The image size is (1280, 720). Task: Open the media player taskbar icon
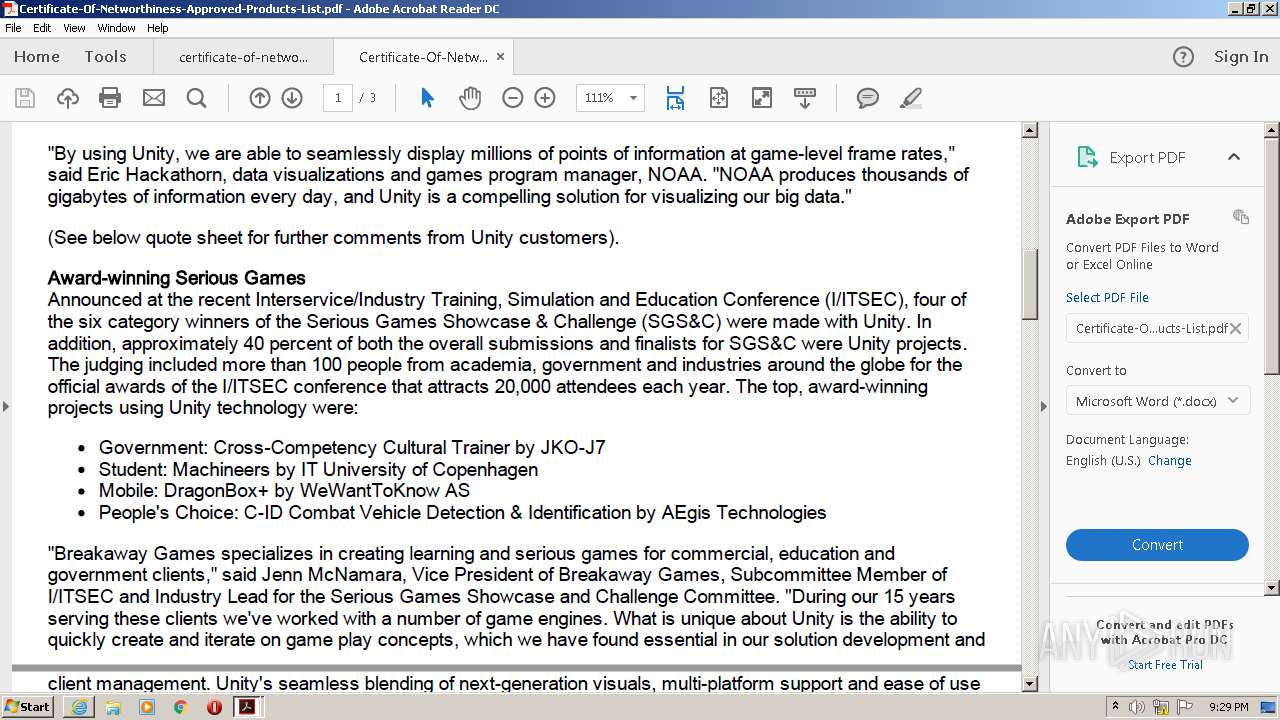click(147, 707)
